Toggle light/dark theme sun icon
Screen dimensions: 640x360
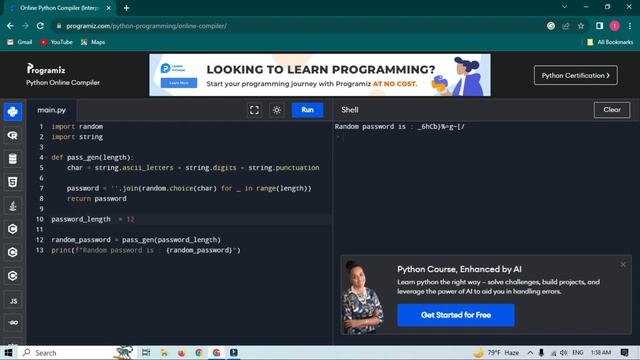pos(277,110)
